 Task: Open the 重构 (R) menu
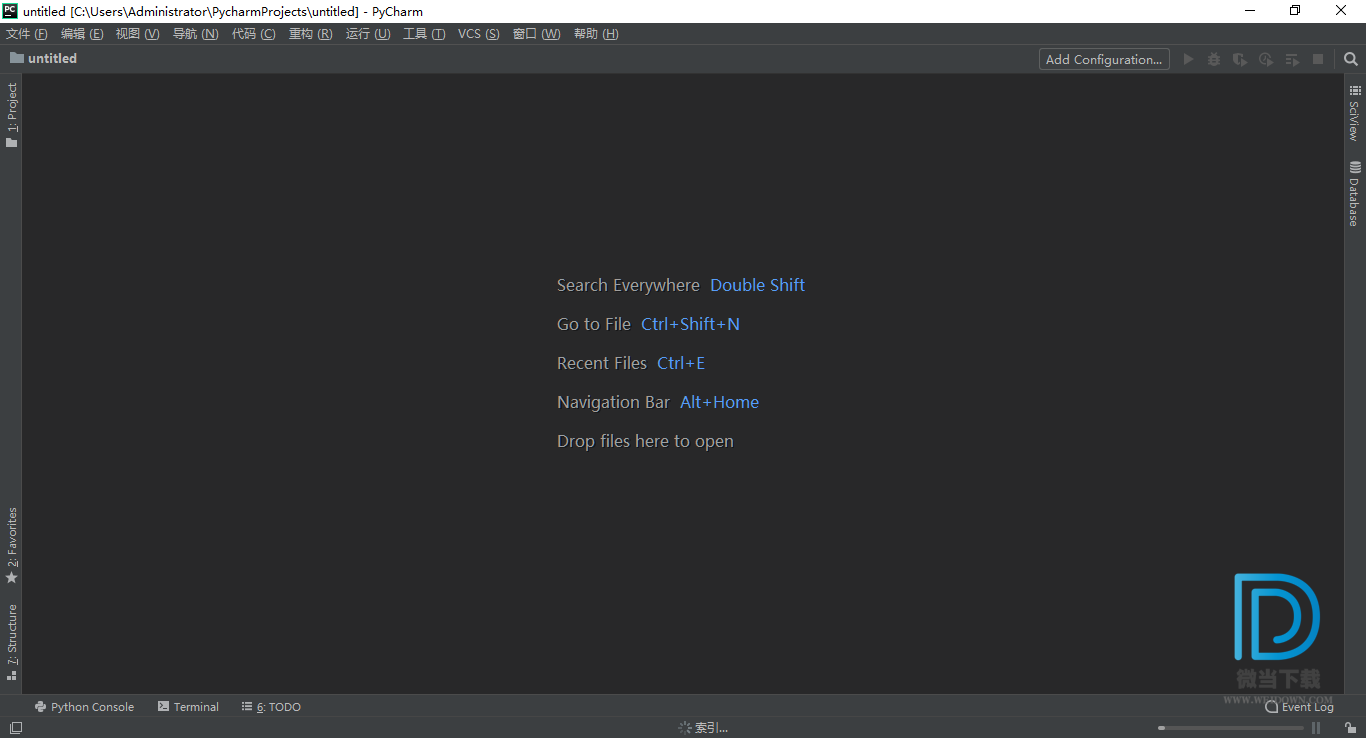[310, 34]
